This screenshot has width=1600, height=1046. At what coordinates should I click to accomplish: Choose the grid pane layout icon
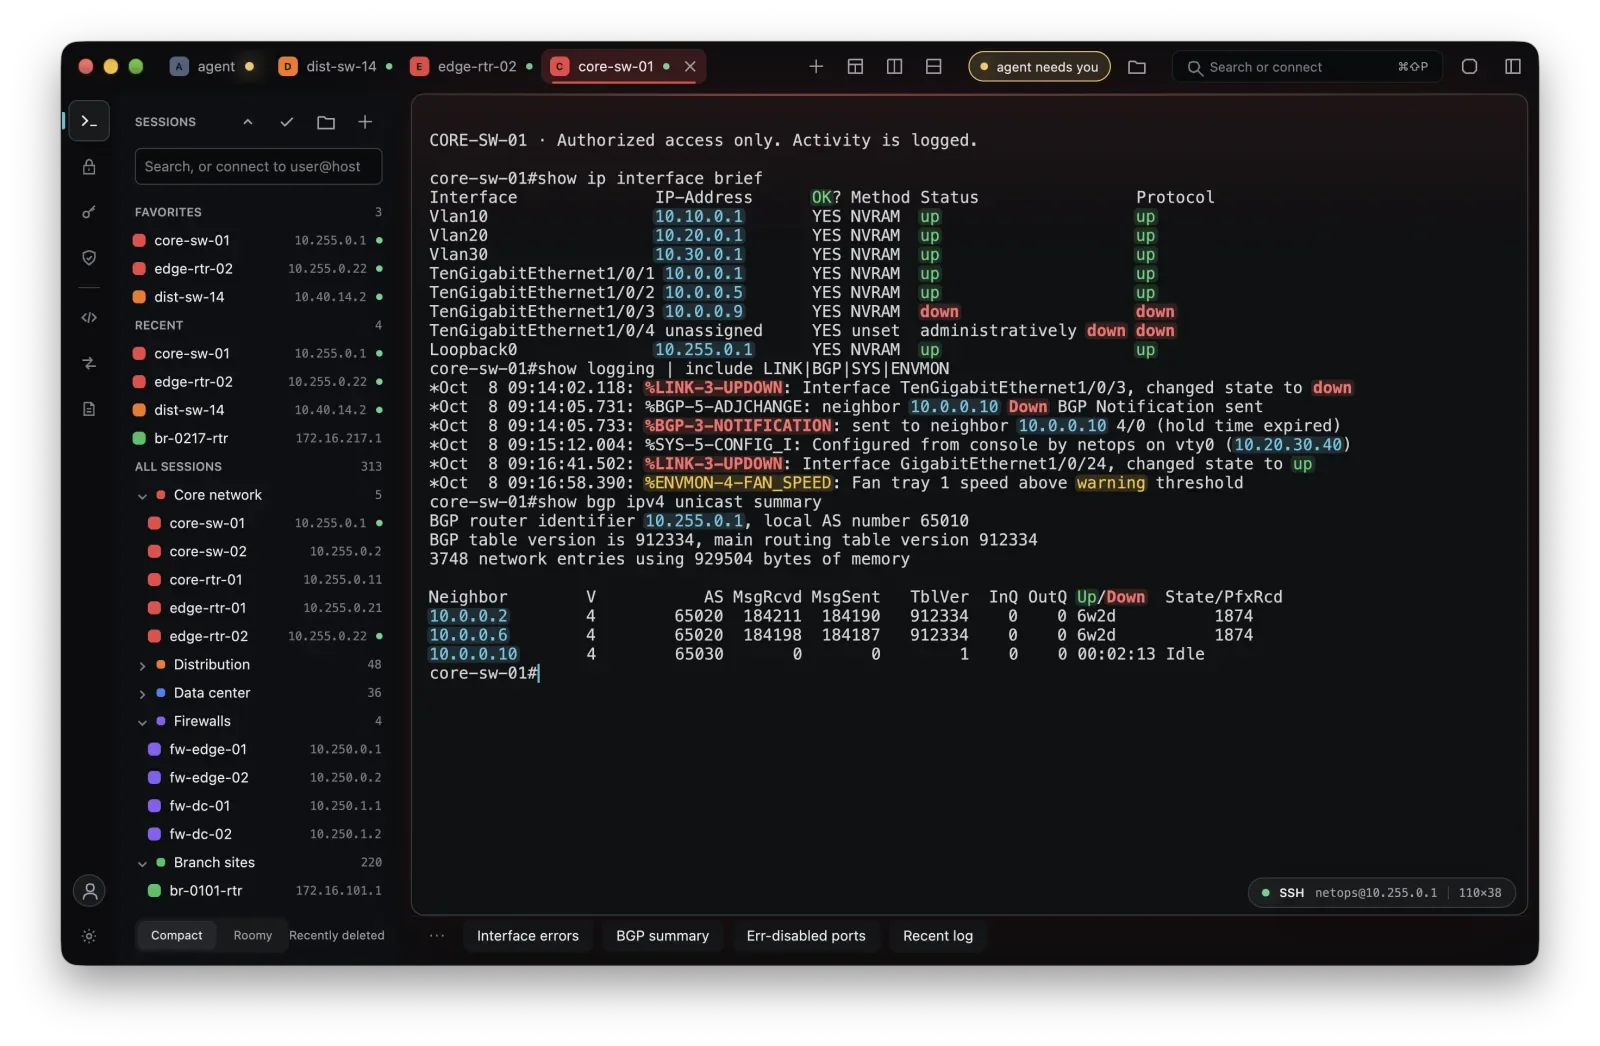(x=855, y=67)
